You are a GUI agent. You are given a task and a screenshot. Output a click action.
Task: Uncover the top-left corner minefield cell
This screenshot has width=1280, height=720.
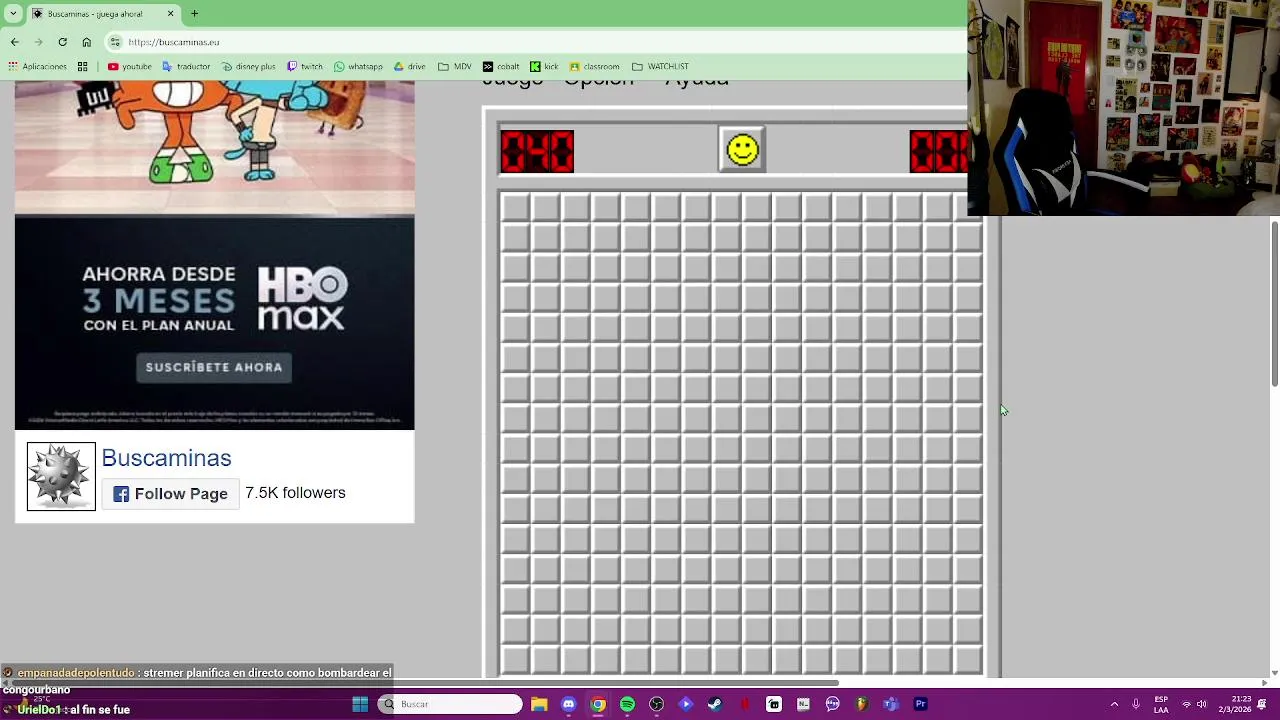click(515, 207)
